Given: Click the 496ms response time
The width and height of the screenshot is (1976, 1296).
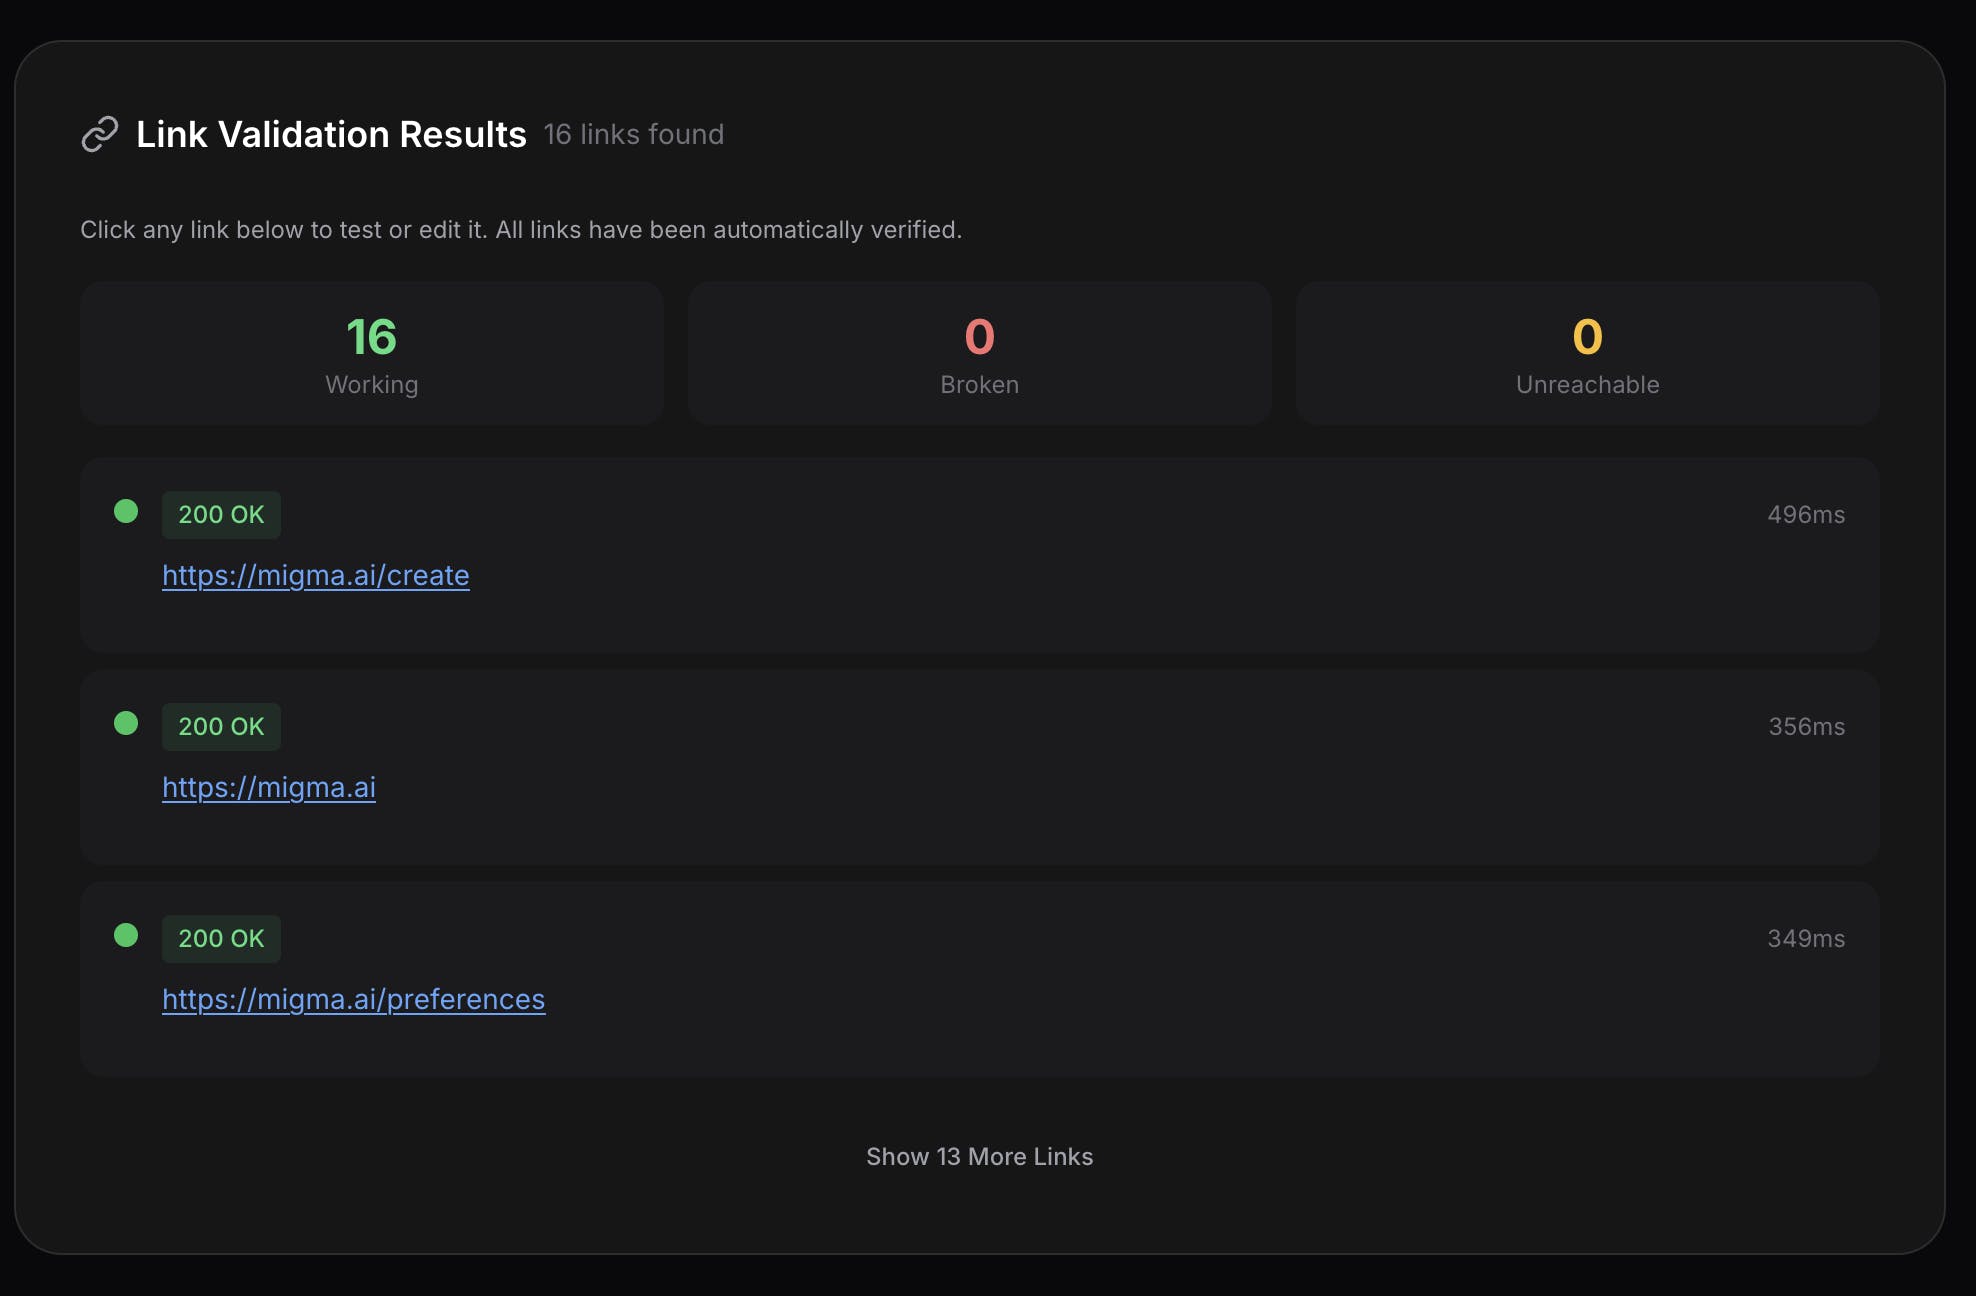Looking at the screenshot, I should (x=1805, y=515).
